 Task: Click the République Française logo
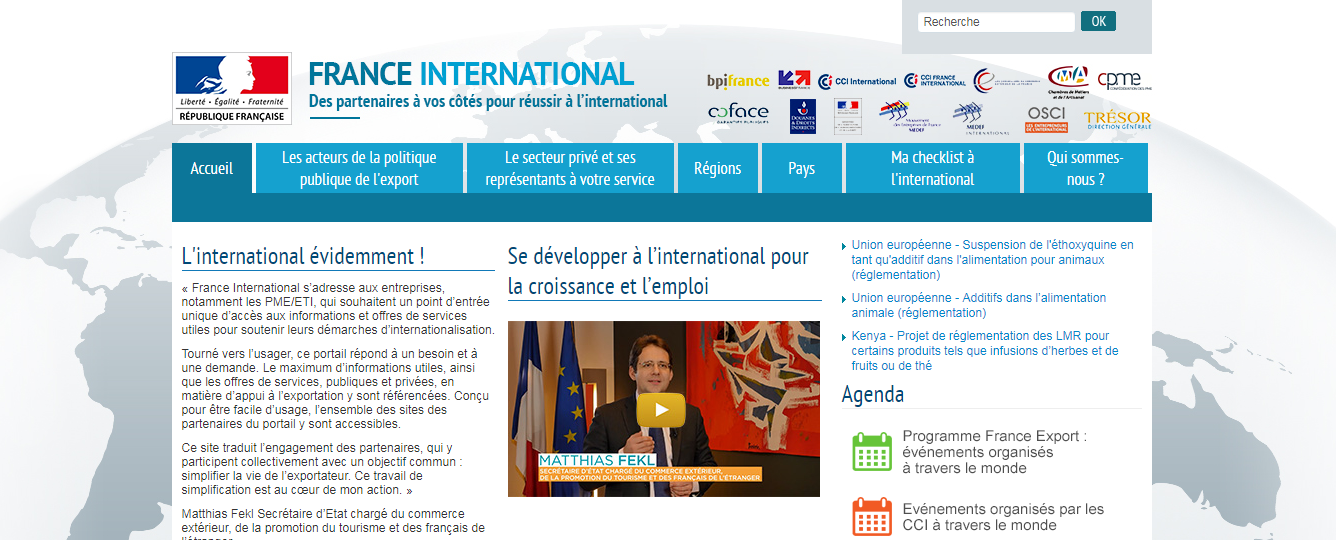(x=232, y=89)
